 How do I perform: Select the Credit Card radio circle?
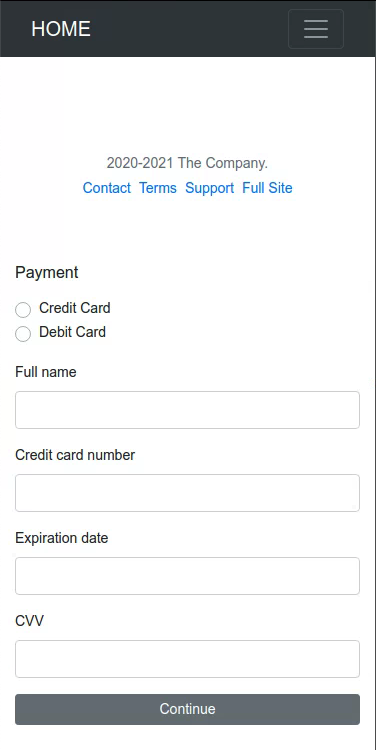23,309
